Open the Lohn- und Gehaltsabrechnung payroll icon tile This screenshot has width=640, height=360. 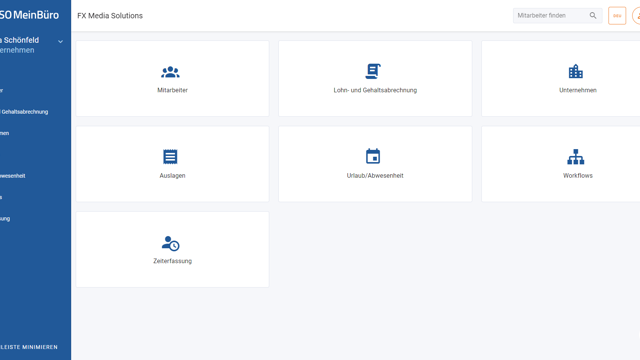pyautogui.click(x=375, y=78)
